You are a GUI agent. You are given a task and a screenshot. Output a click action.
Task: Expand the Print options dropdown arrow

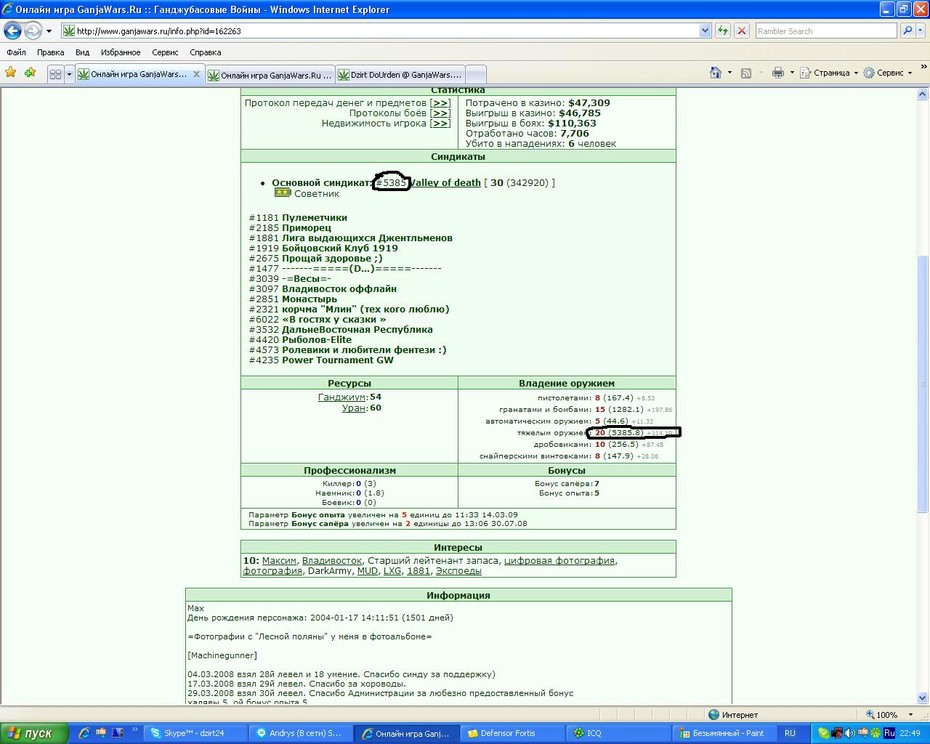791,72
